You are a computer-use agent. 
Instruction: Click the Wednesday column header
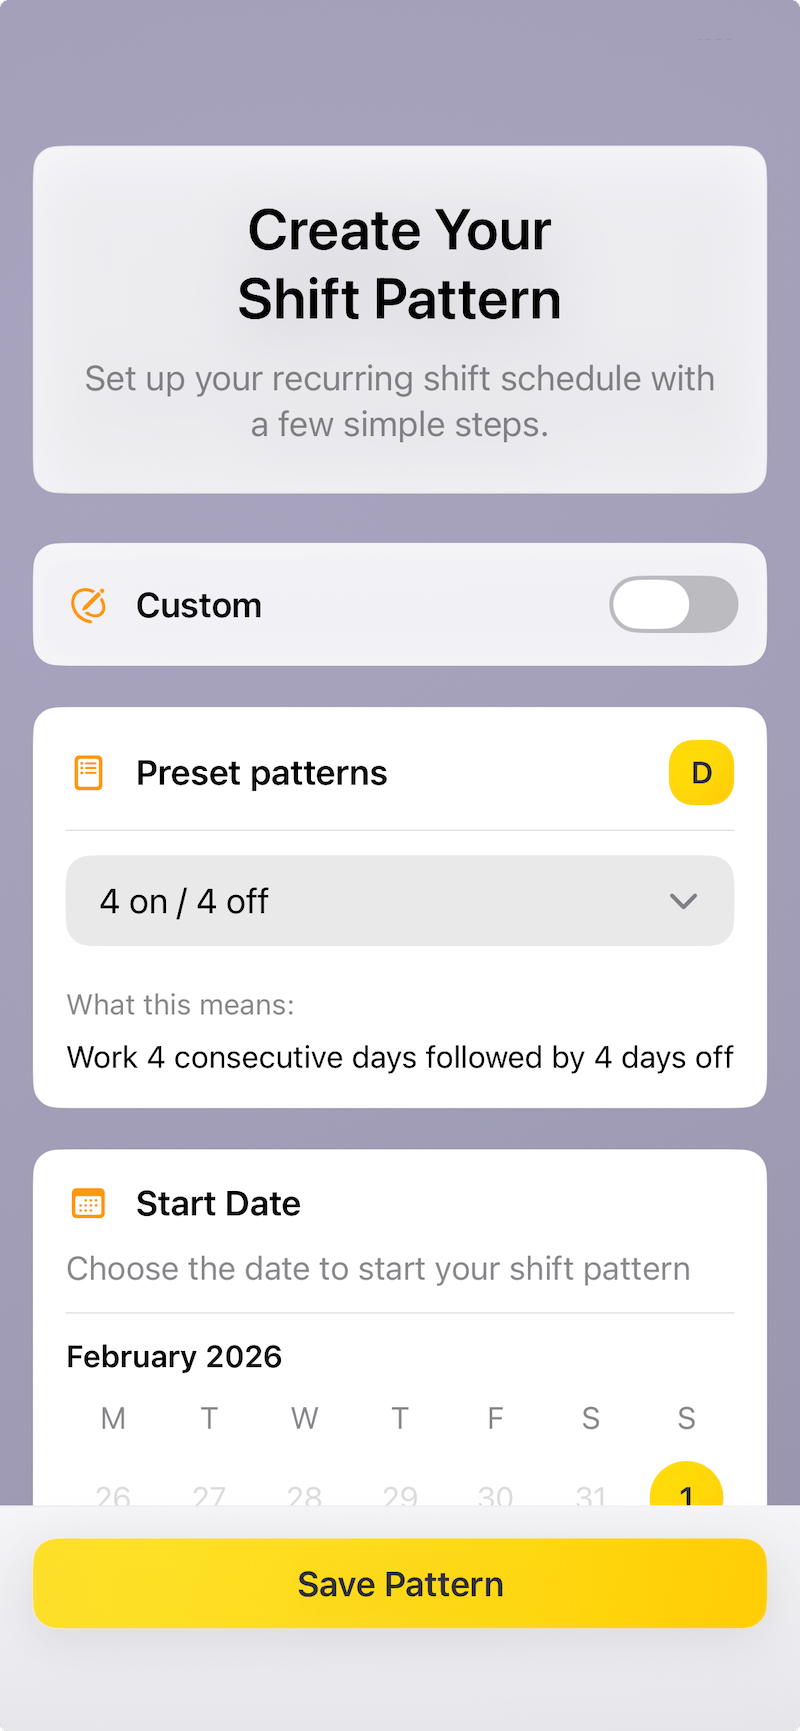(x=305, y=1418)
